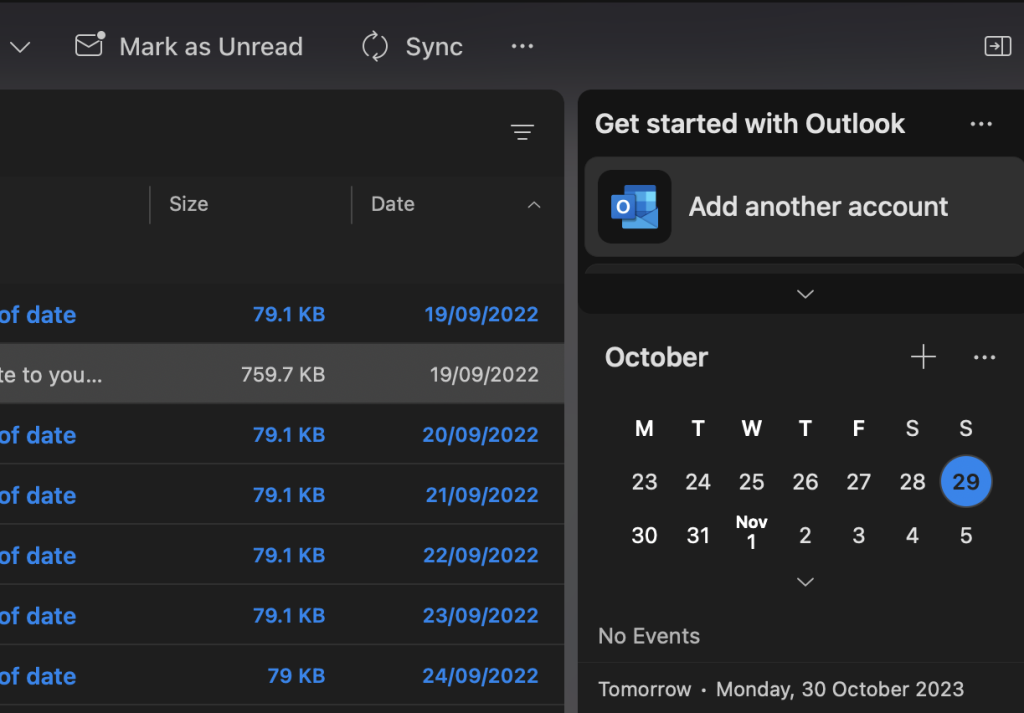Sort messages by the Size column
Image resolution: width=1024 pixels, height=713 pixels.
[x=189, y=204]
